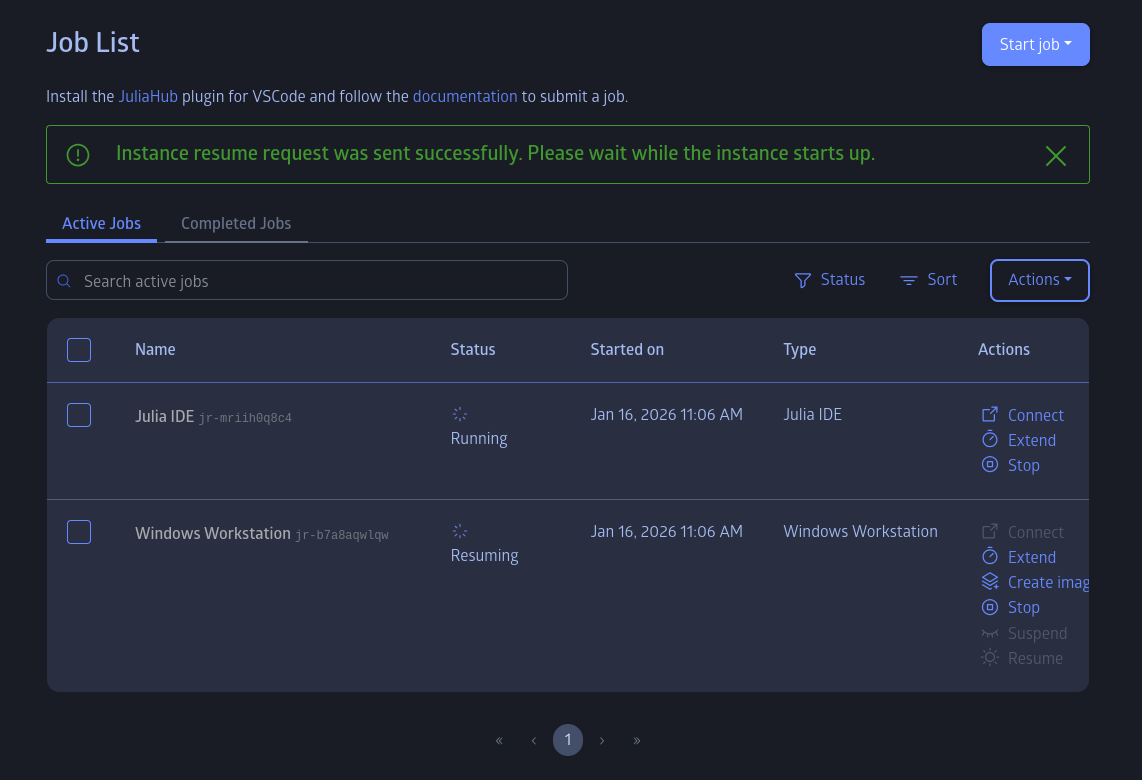Image resolution: width=1142 pixels, height=780 pixels.
Task: Click the Stop icon for the Julia IDE job
Action: (x=989, y=465)
